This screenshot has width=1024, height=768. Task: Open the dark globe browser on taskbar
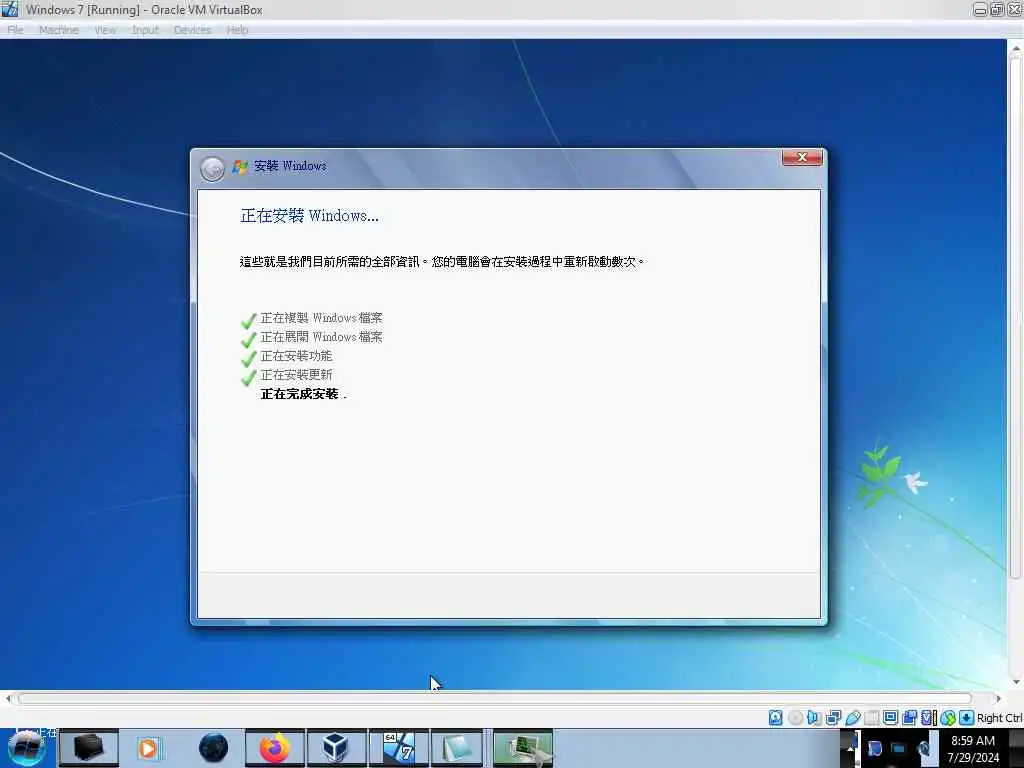213,748
